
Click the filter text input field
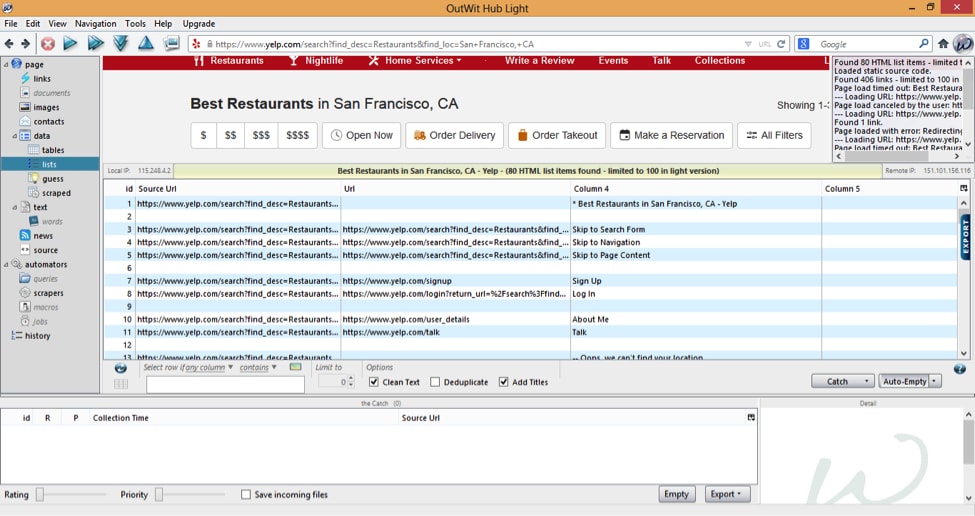click(225, 384)
